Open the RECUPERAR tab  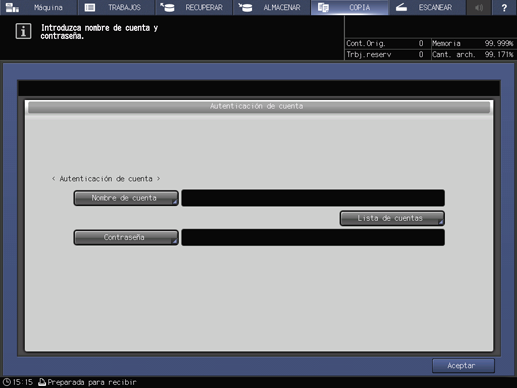(x=194, y=7)
